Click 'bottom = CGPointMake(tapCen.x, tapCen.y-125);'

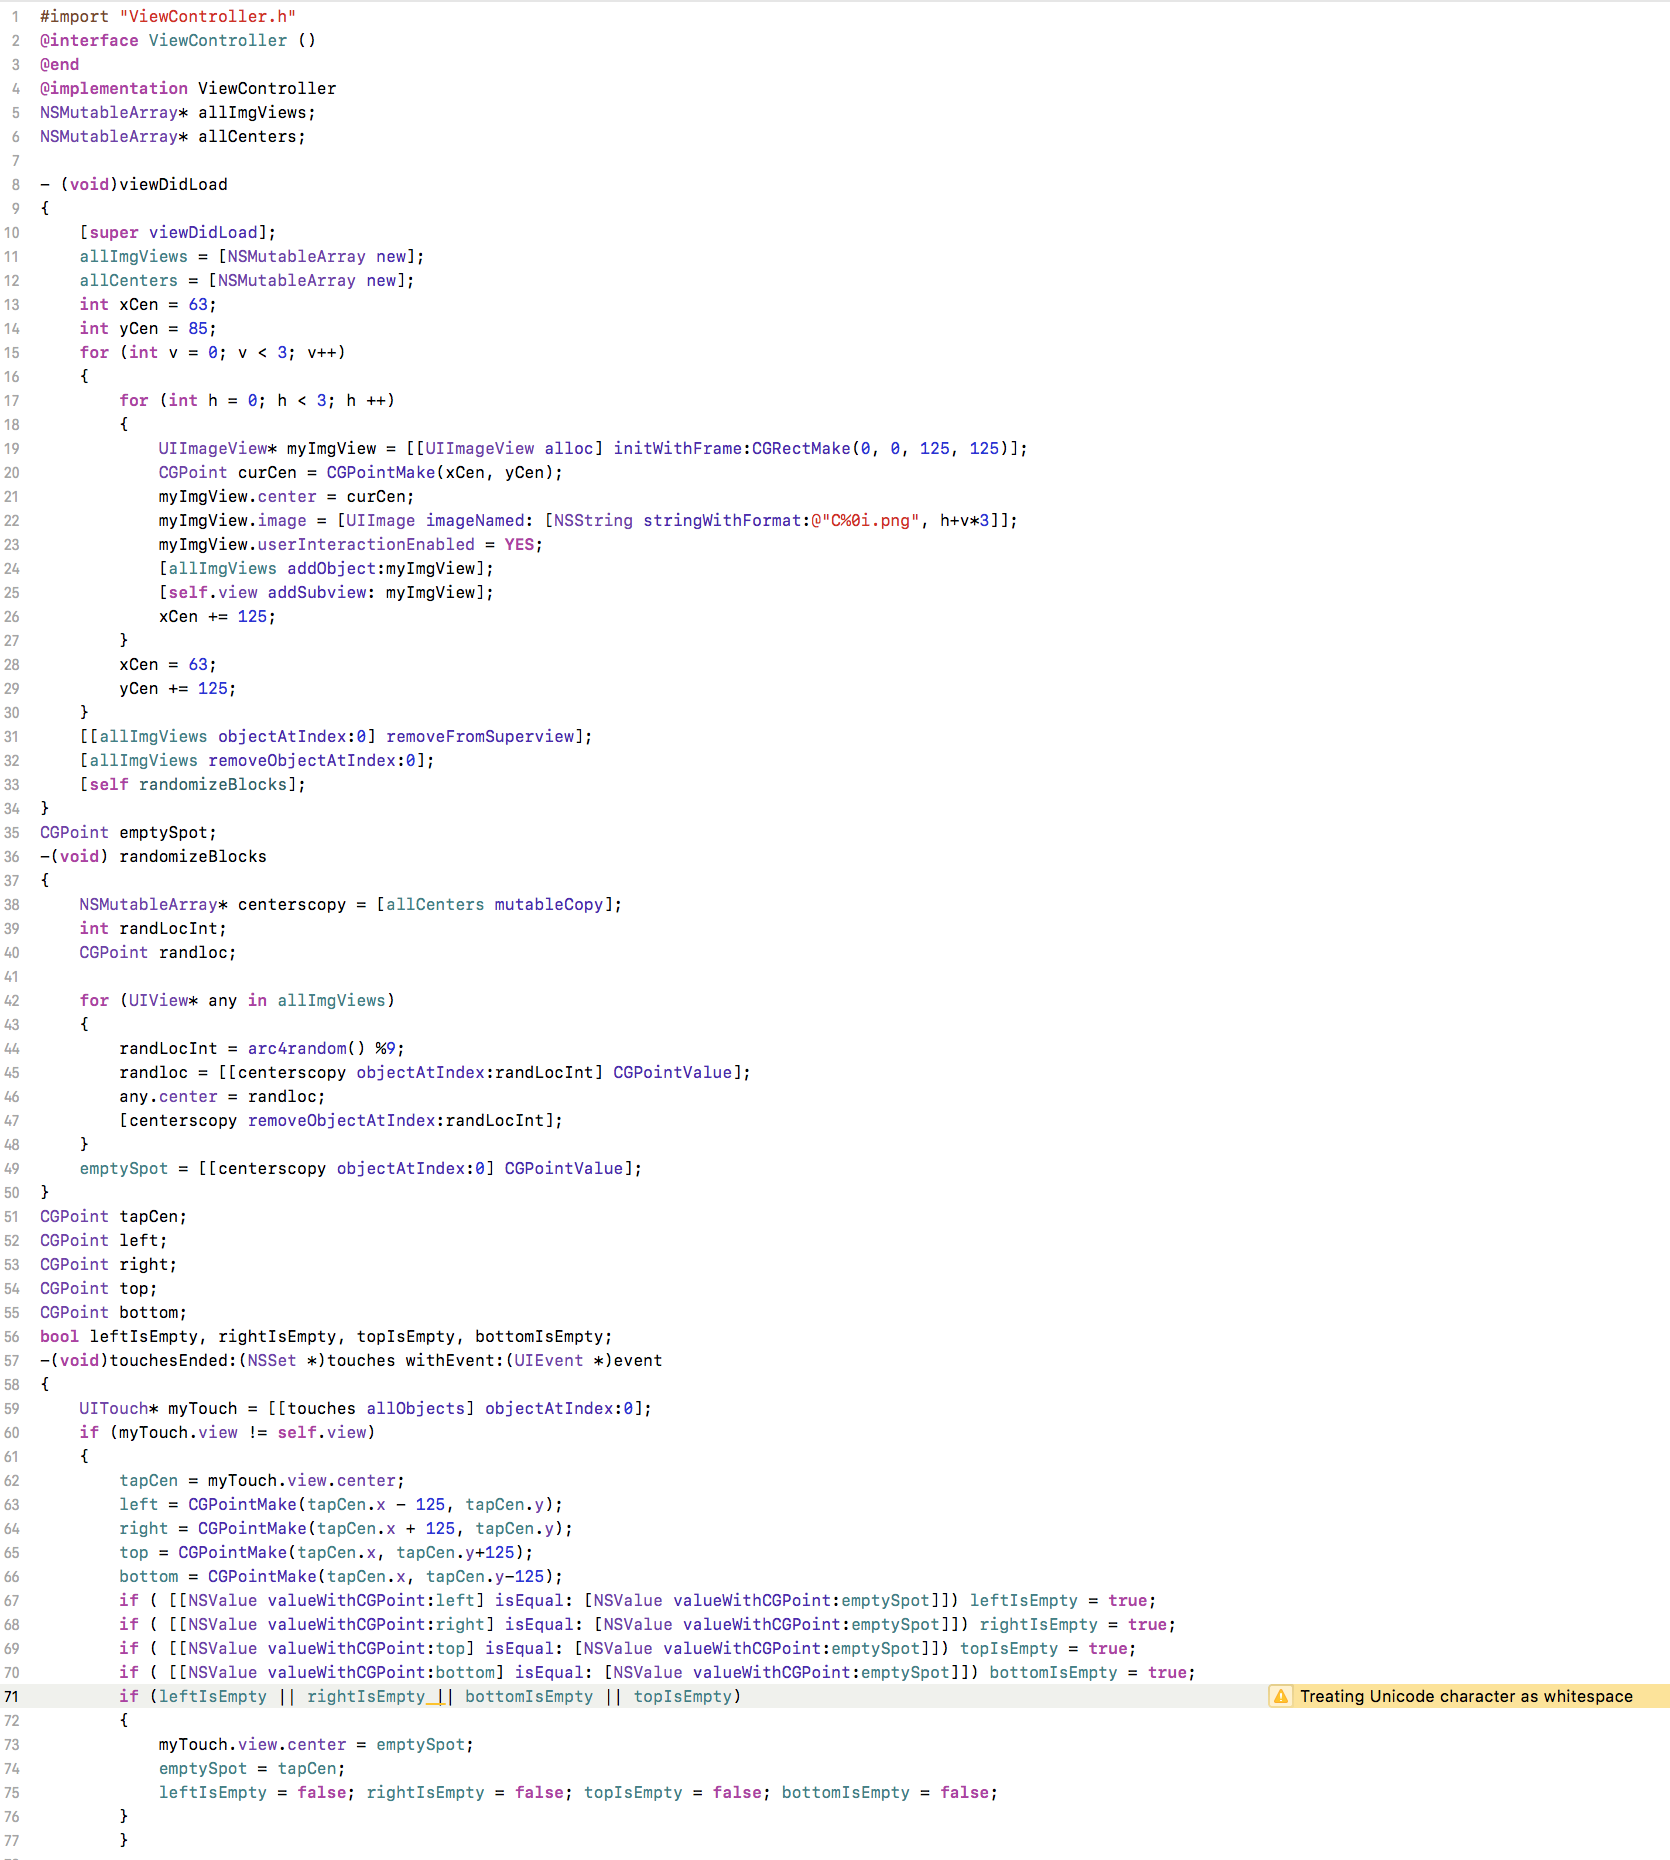(341, 1576)
